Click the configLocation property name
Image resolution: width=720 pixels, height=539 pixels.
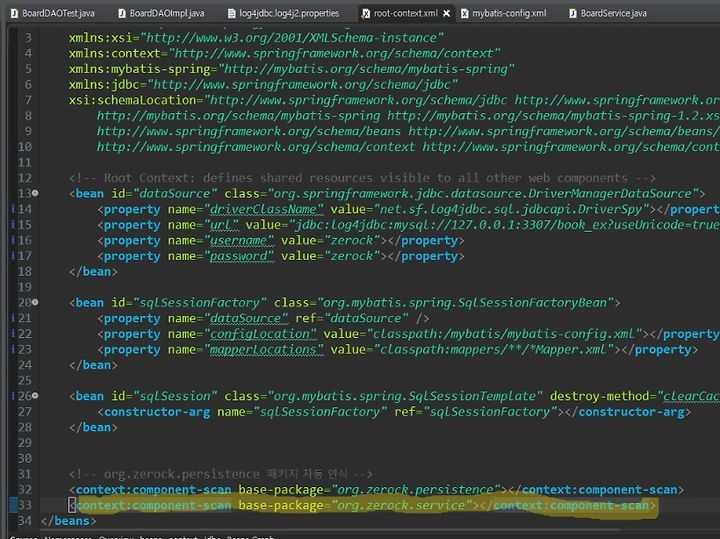(259, 334)
